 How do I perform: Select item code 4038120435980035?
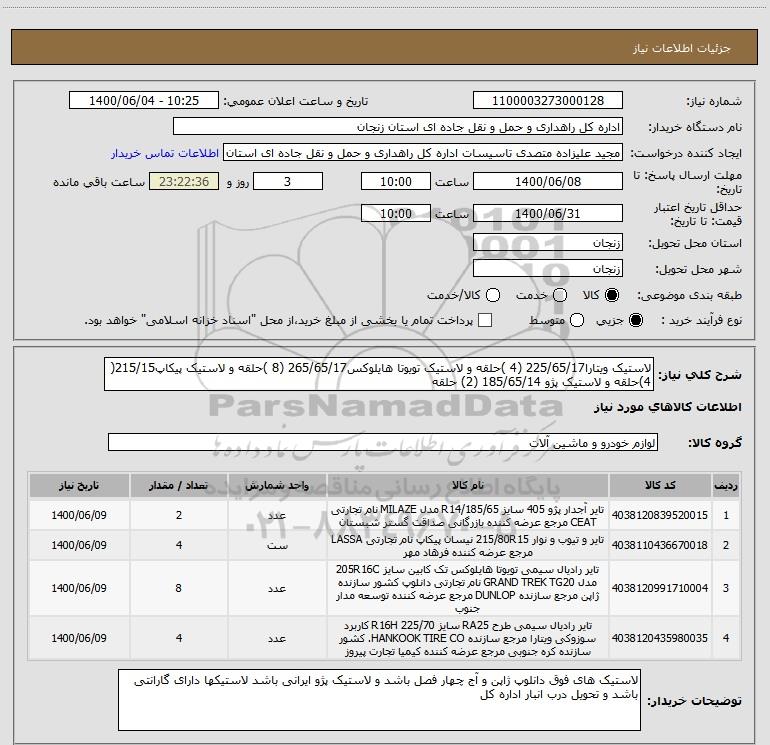coord(660,638)
